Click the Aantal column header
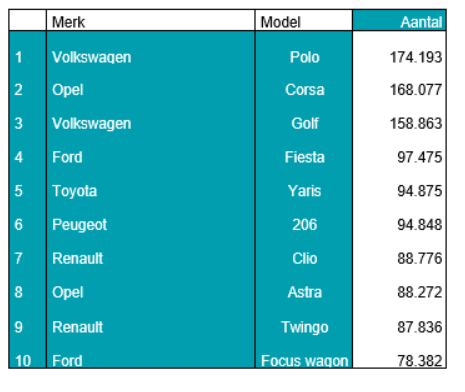This screenshot has width=465, height=392. pyautogui.click(x=399, y=21)
